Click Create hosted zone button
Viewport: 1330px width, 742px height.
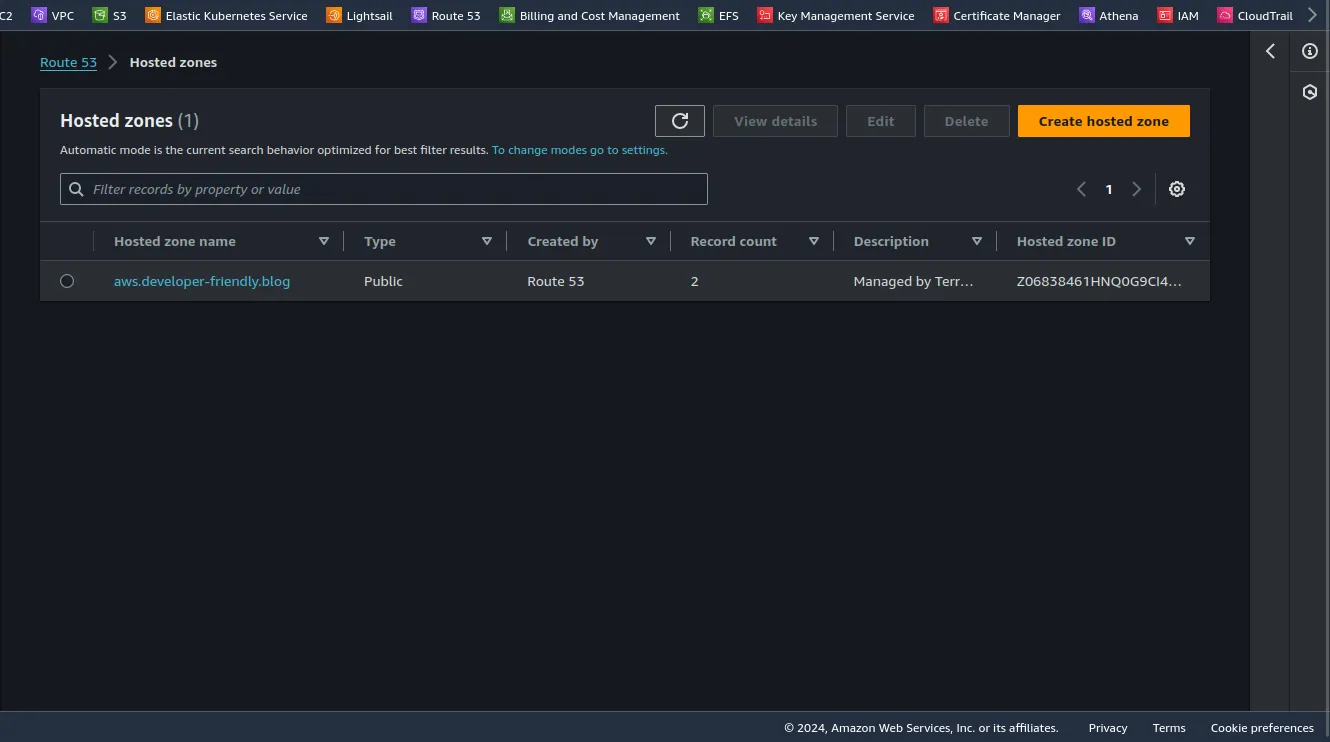pos(1103,121)
